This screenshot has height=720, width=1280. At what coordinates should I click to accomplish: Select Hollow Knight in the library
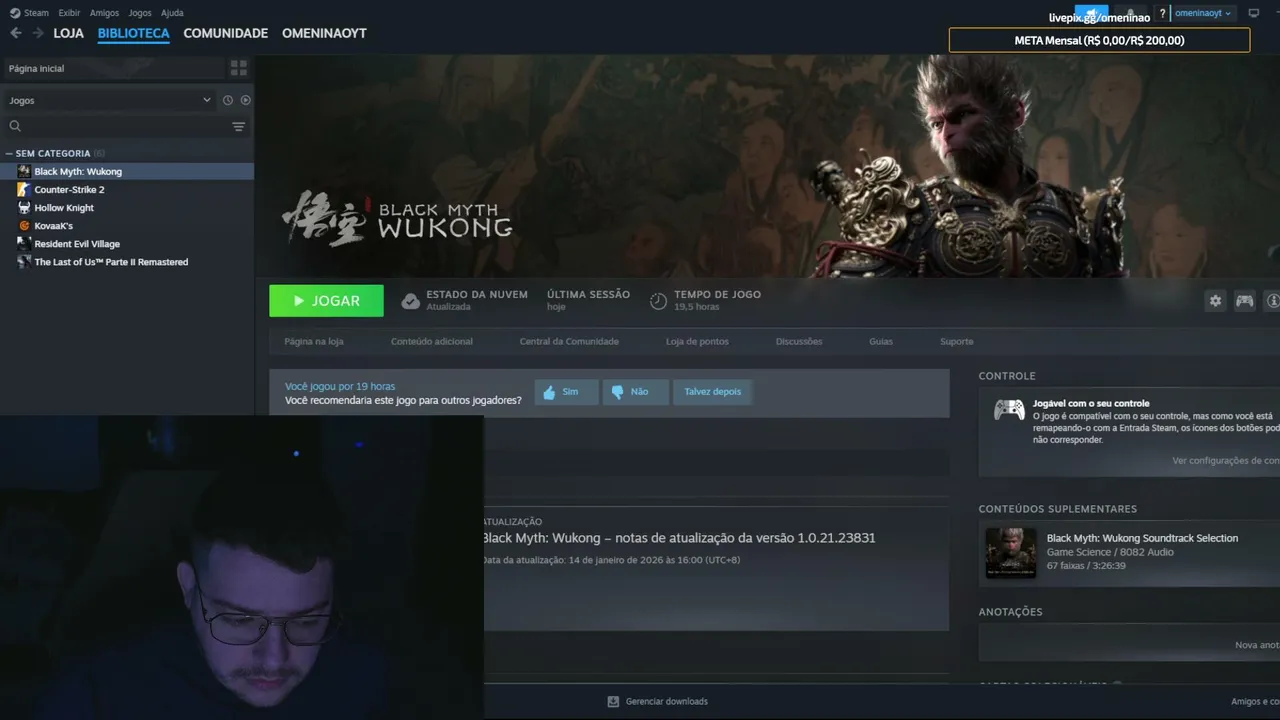[127, 208]
